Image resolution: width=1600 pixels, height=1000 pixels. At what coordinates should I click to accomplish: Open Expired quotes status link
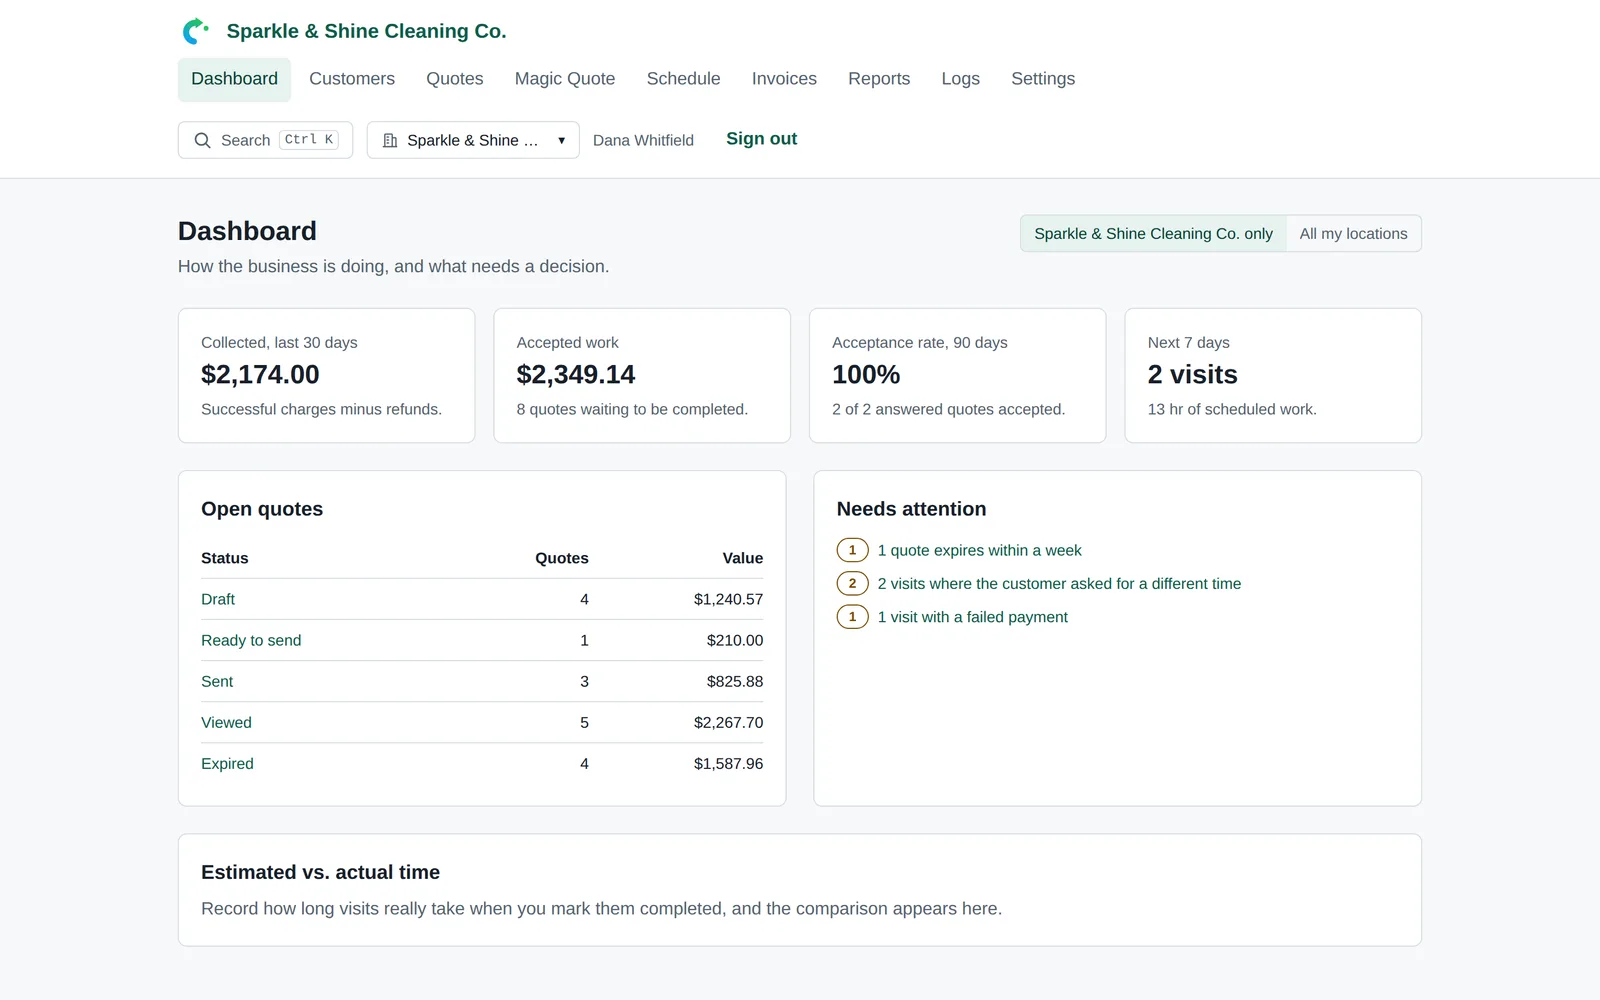click(x=227, y=763)
